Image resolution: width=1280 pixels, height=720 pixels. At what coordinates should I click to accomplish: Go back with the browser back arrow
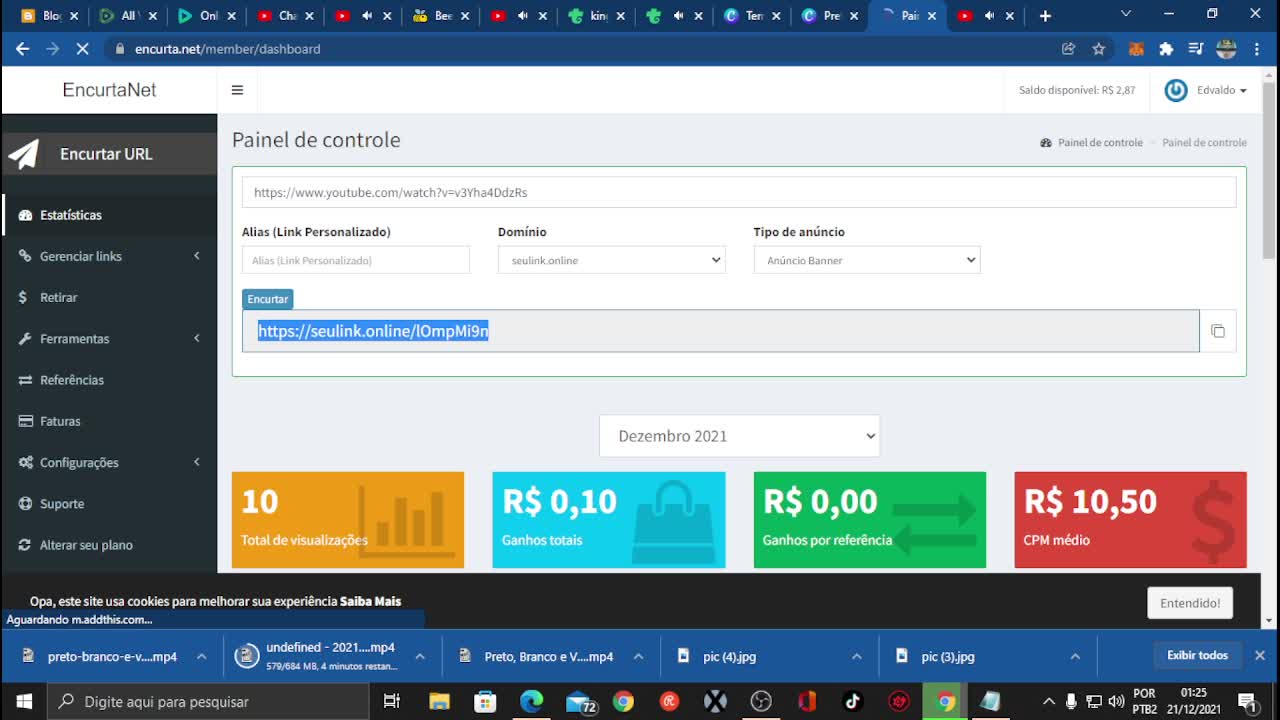point(22,48)
